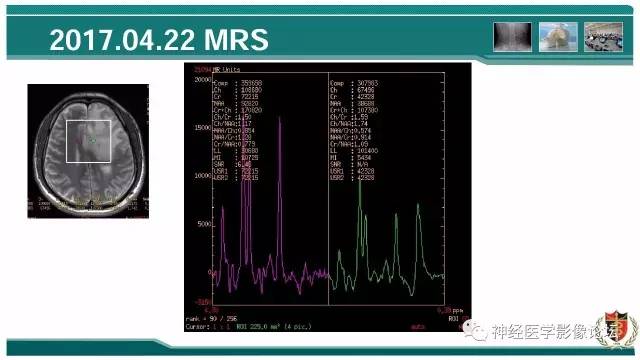Click the red voxel marker on the MRI
This screenshot has width=640, height=360.
coord(78,140)
